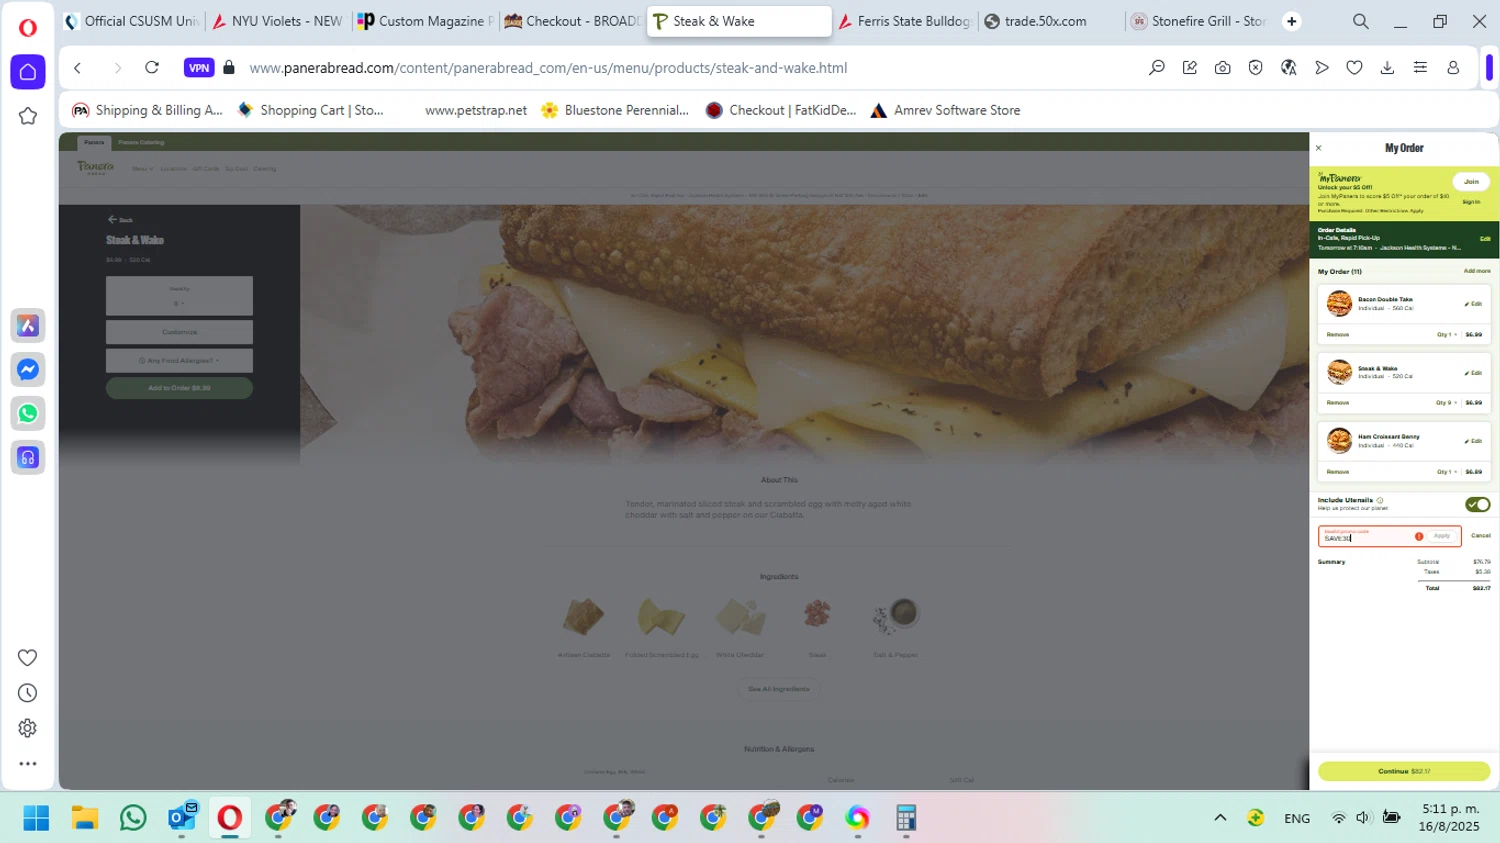This screenshot has height=843, width=1500.
Task: Open Aria AI in Opera sidebar
Action: [28, 326]
